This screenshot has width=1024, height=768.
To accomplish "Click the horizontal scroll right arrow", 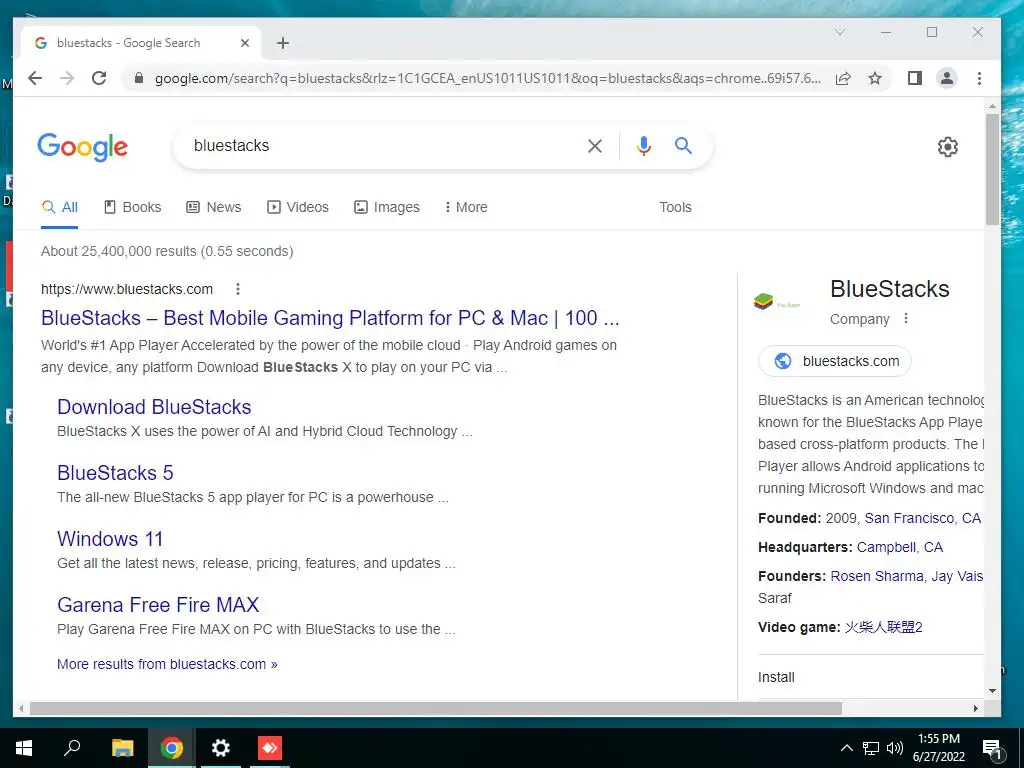I will (976, 709).
